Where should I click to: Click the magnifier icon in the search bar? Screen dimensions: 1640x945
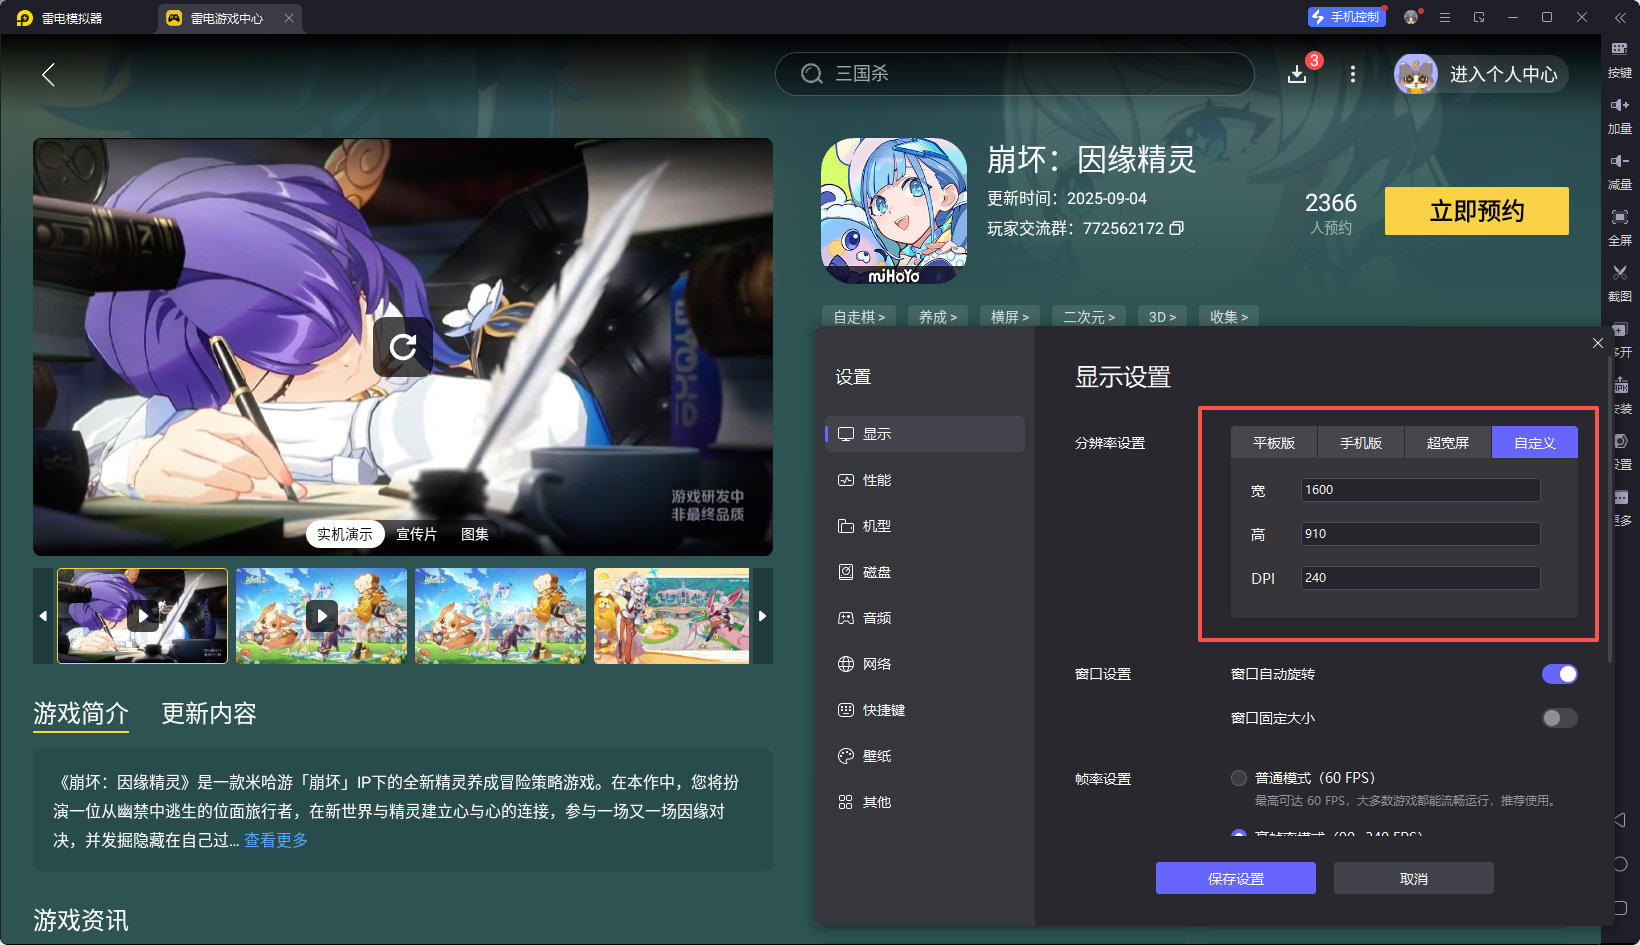pos(812,74)
